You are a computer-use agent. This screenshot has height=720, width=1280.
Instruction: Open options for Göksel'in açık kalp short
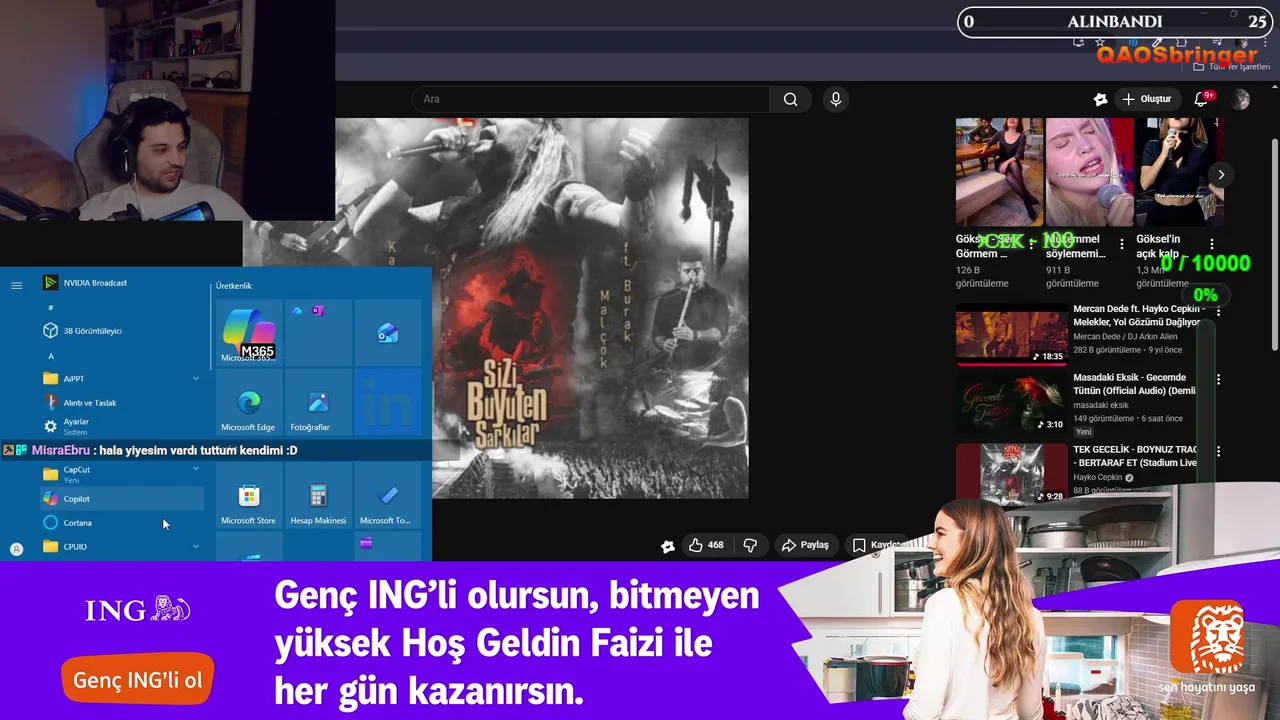pos(1212,244)
